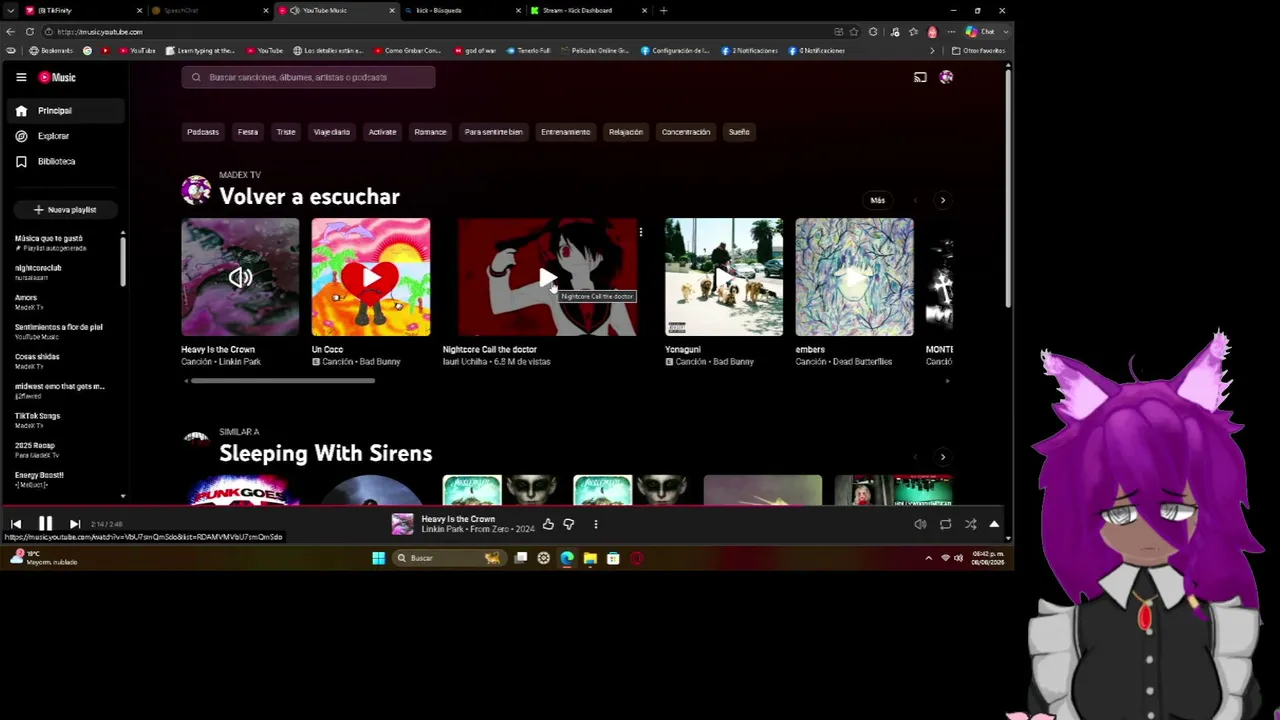The image size is (1280, 720).
Task: Select the Concentración chip
Action: tap(686, 132)
